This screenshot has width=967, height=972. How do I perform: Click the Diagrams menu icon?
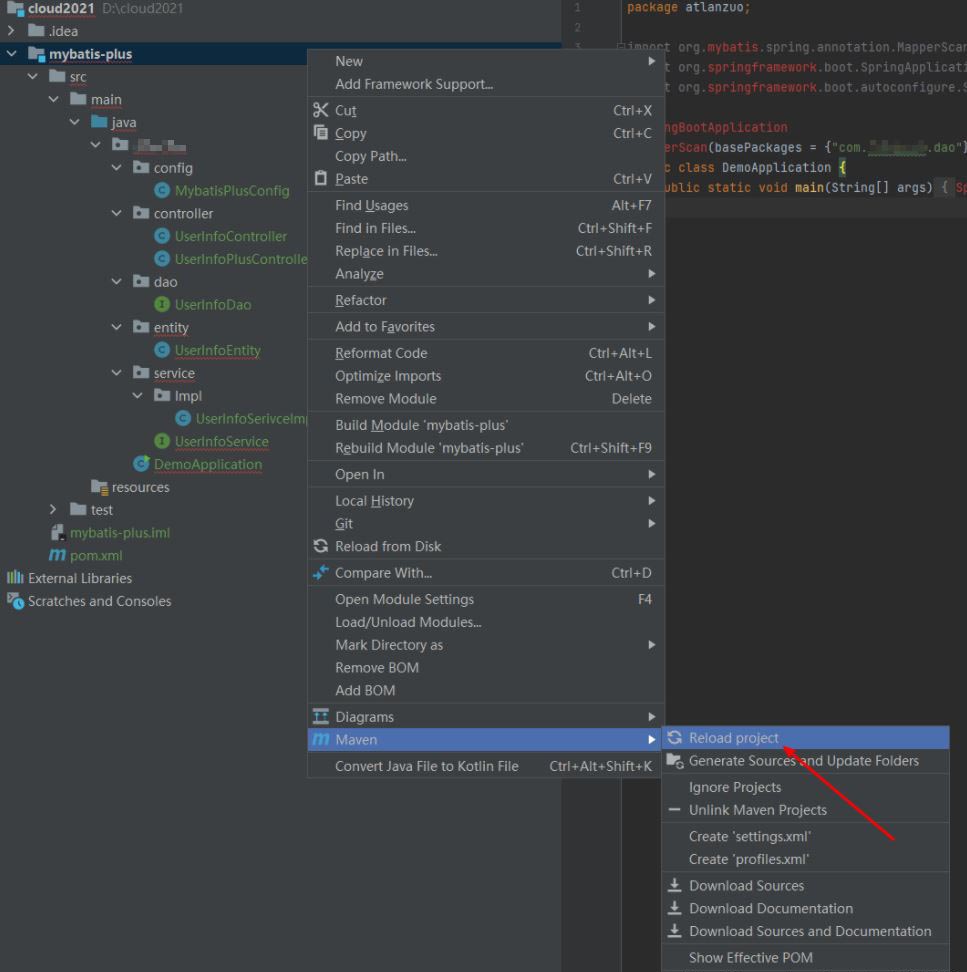click(x=321, y=717)
